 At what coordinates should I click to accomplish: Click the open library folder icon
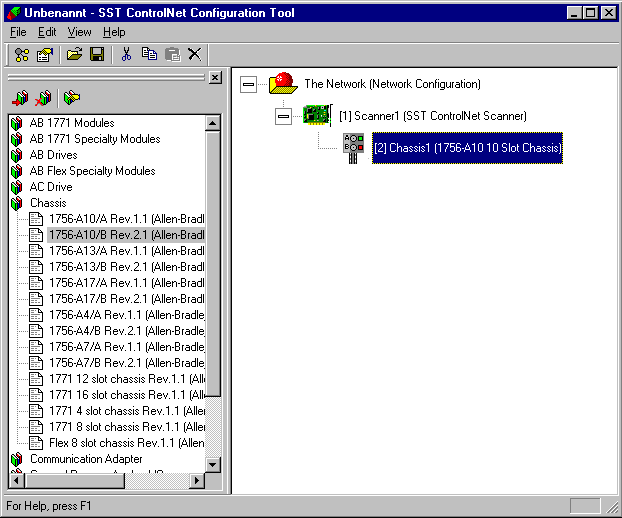[72, 98]
